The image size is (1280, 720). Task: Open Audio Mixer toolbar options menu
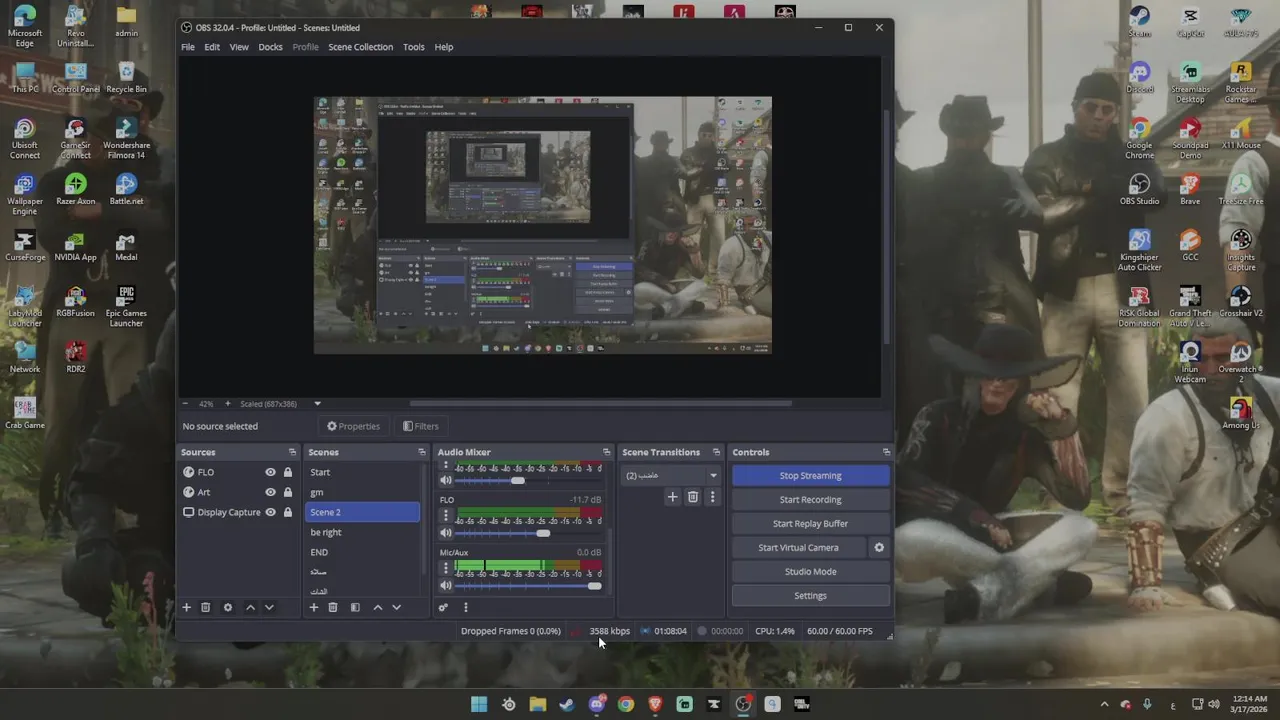[465, 607]
